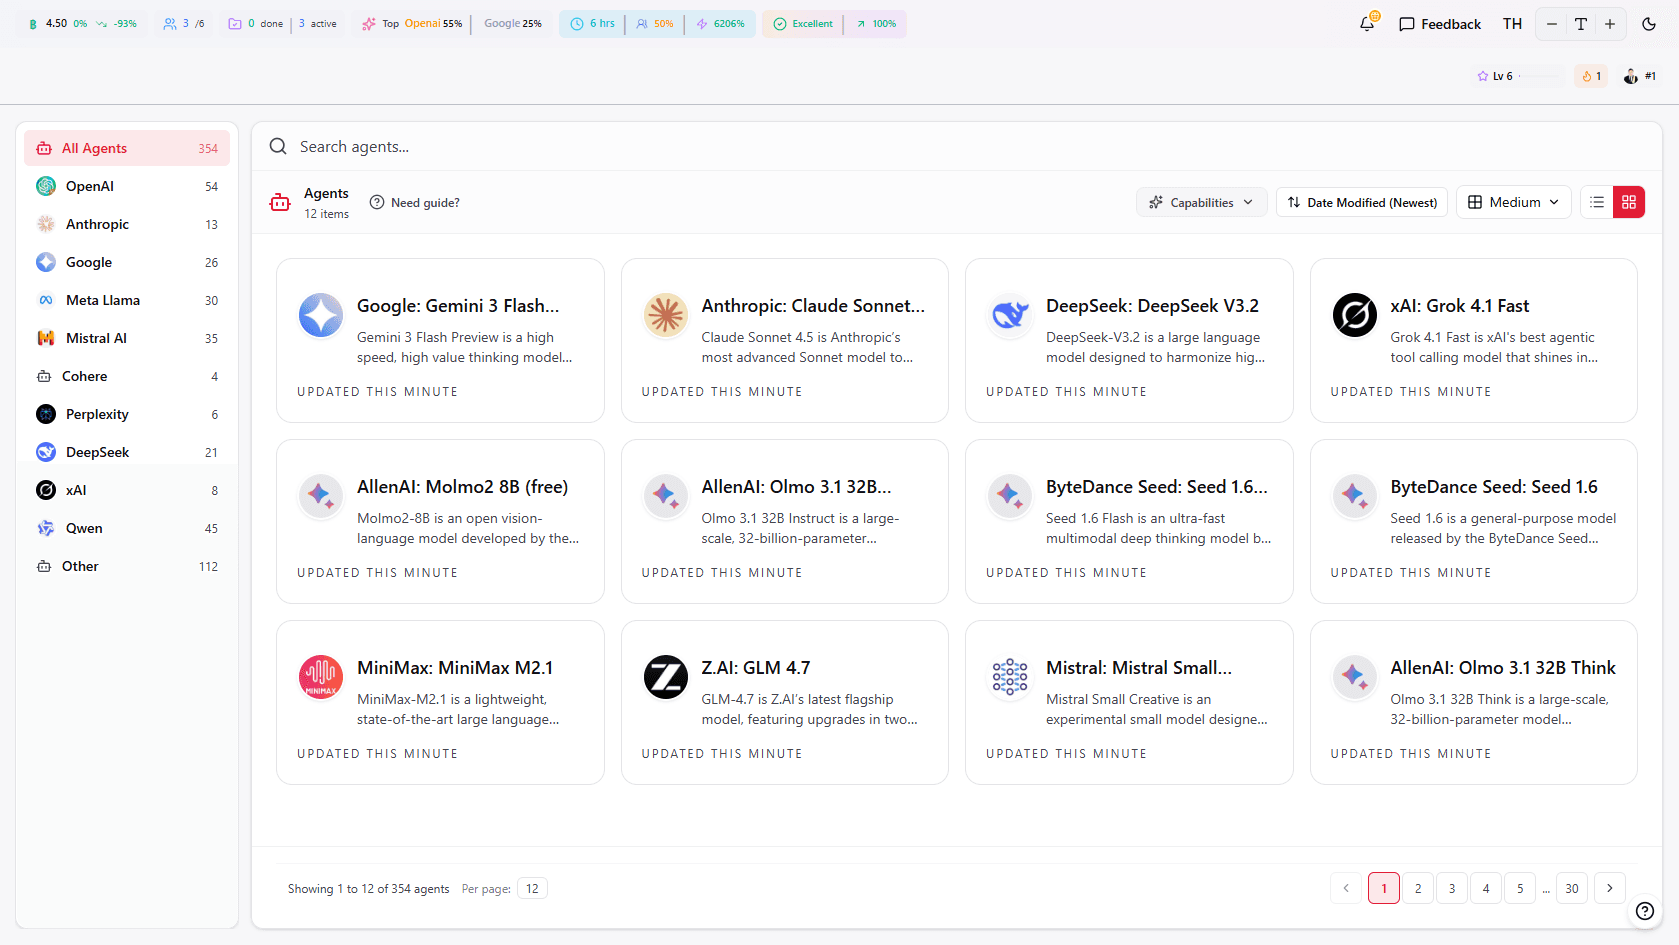Image resolution: width=1679 pixels, height=945 pixels.
Task: Open the Per page 12 selector
Action: pos(532,889)
